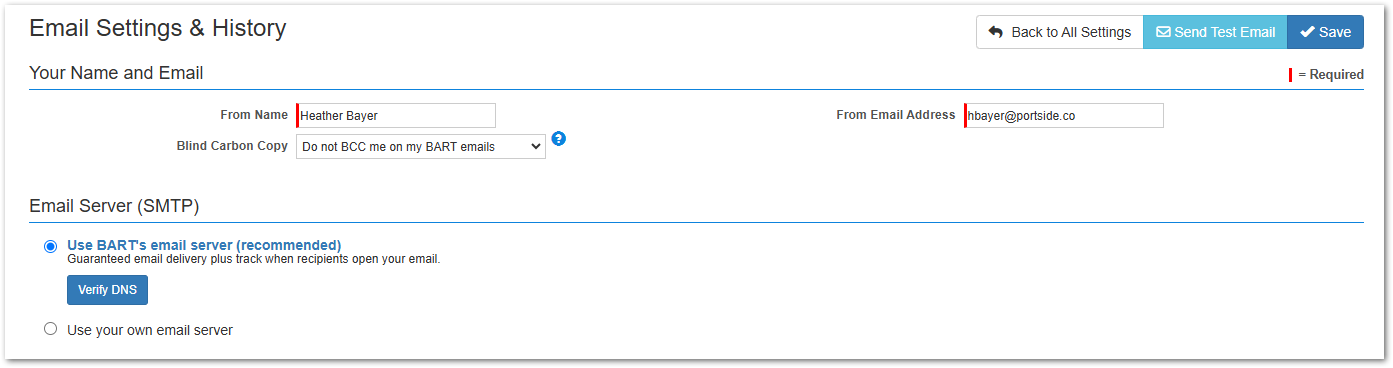
Task: Click the Use your own email server label
Action: [x=150, y=330]
